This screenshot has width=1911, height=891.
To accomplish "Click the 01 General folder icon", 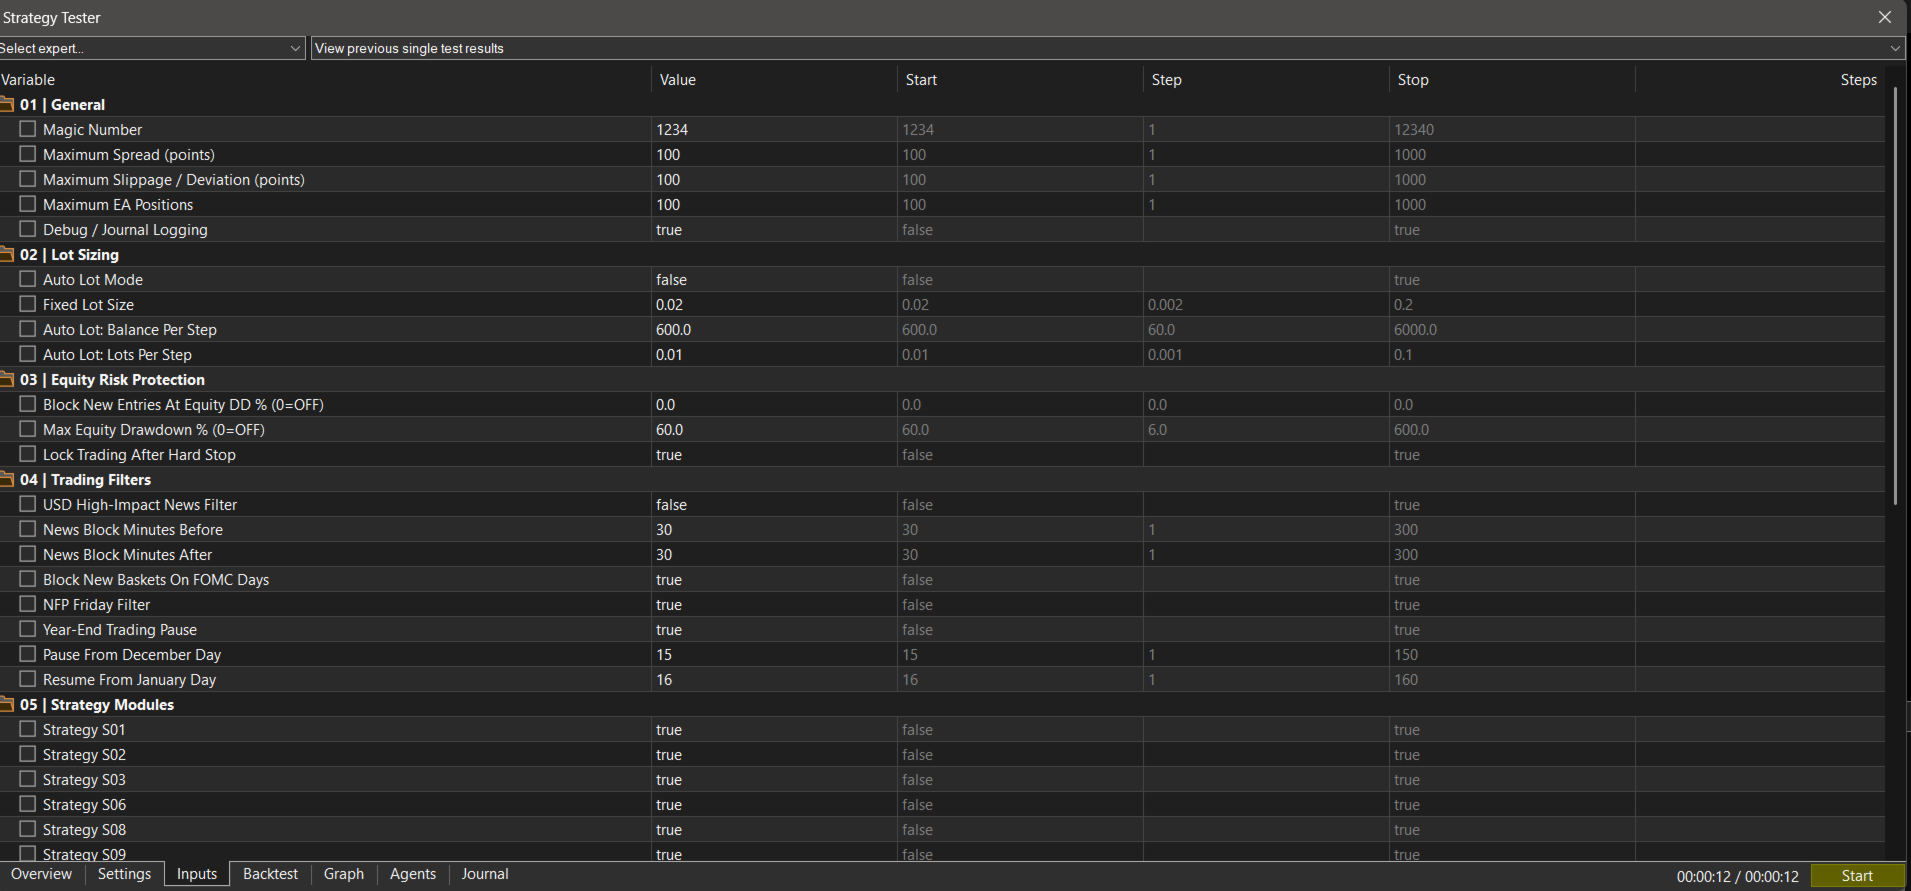I will (x=7, y=104).
